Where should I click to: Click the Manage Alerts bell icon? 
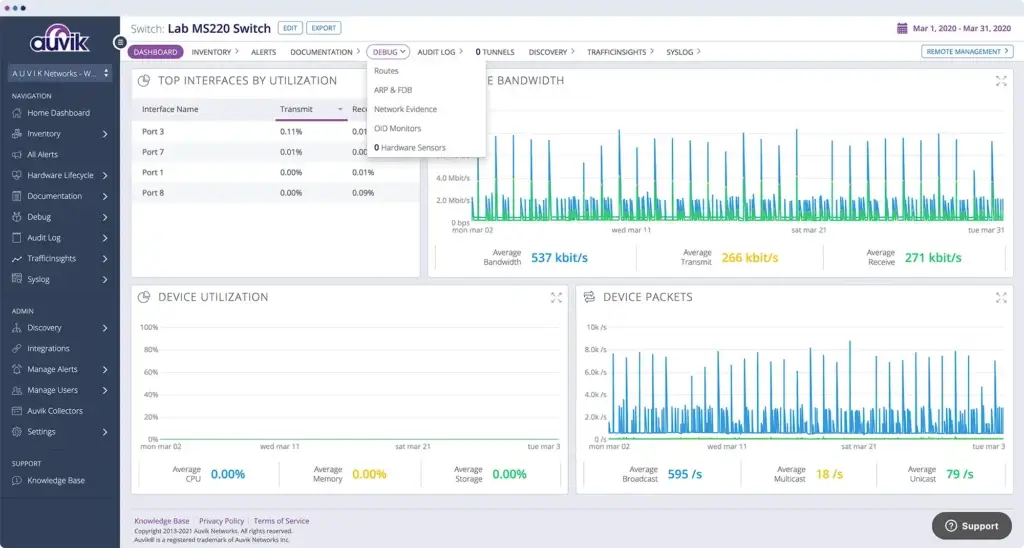16,369
